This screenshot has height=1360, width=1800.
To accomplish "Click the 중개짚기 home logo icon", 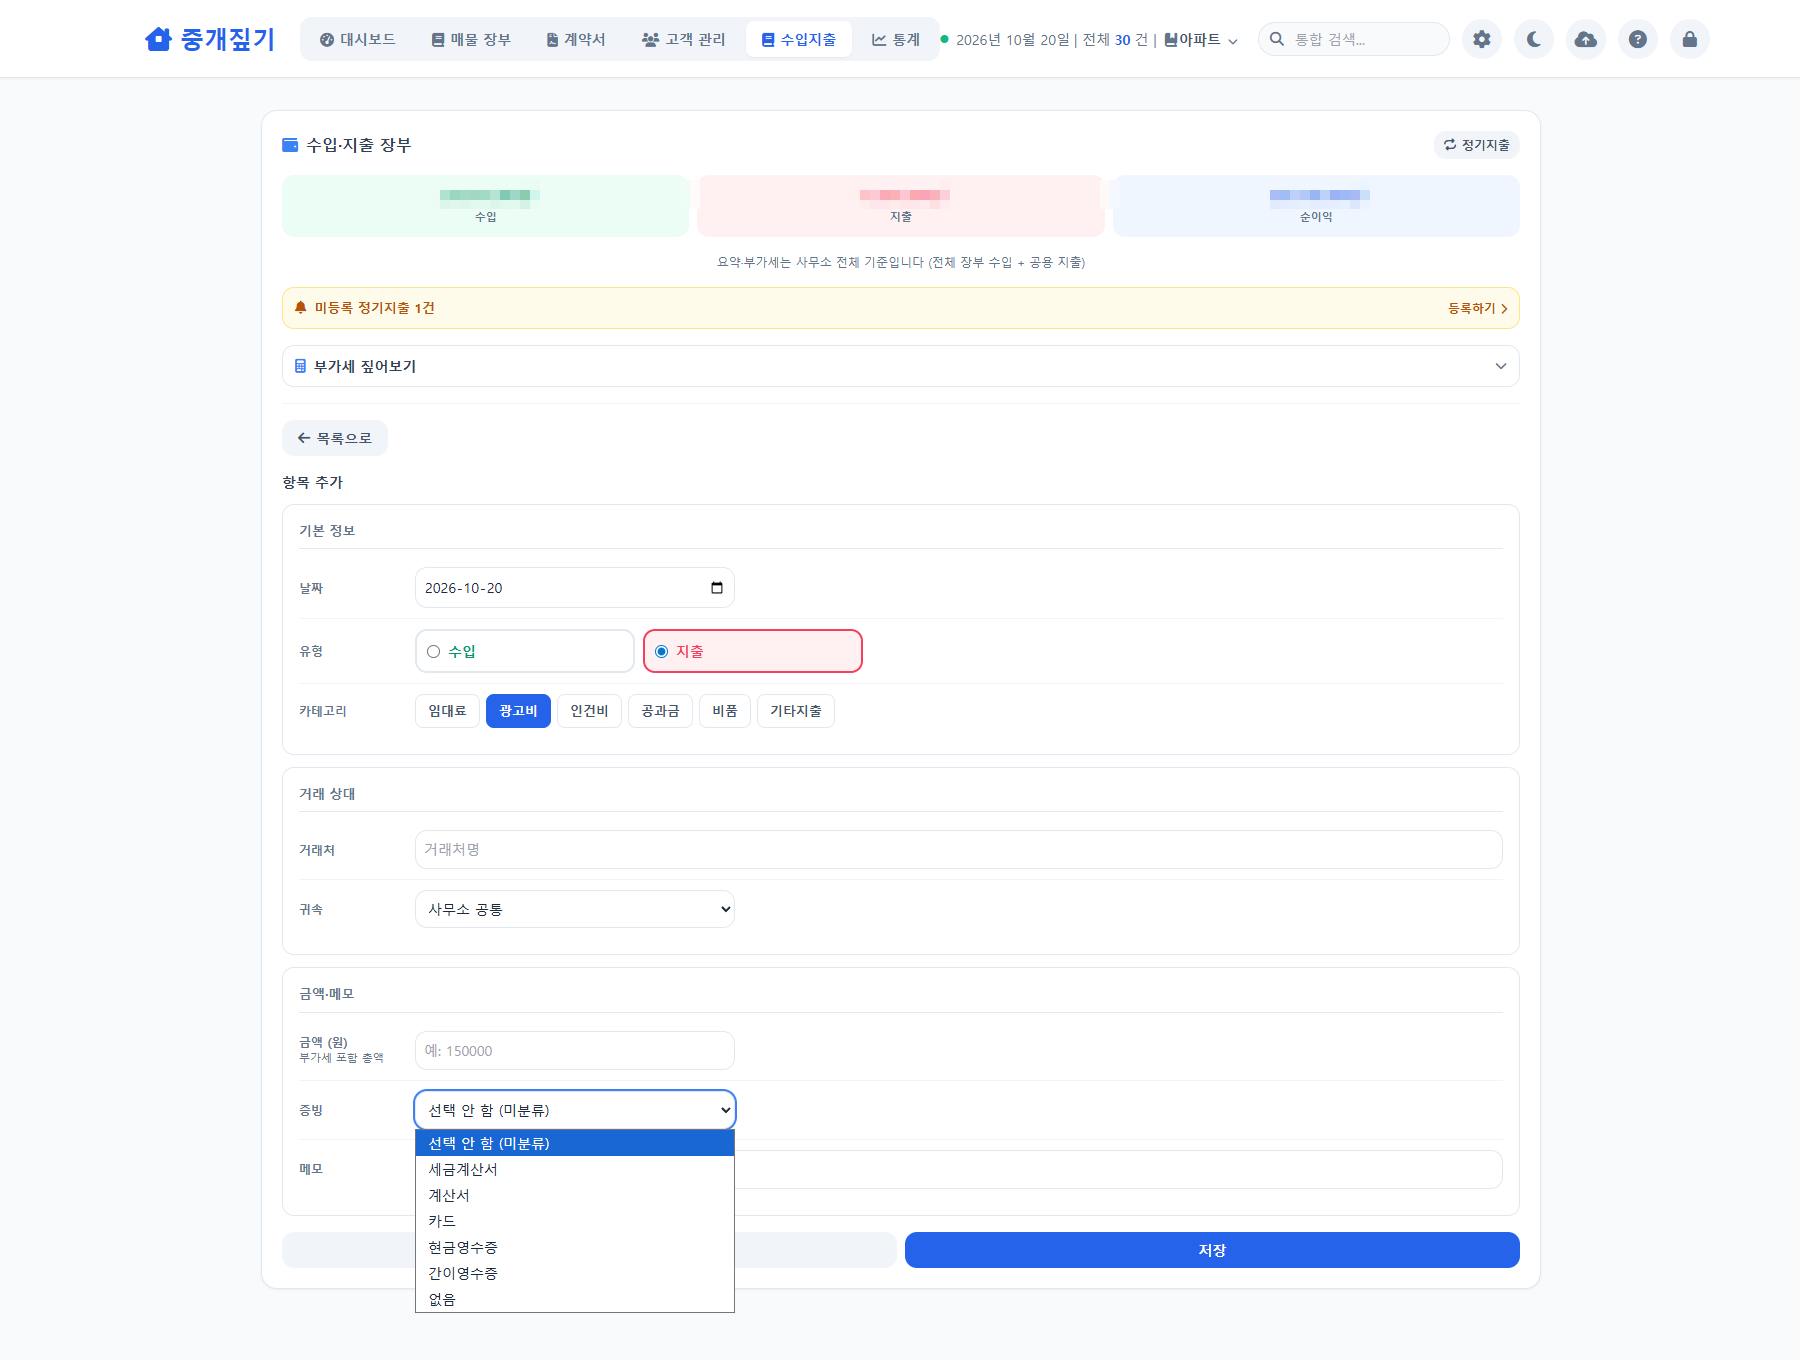I will pyautogui.click(x=158, y=39).
